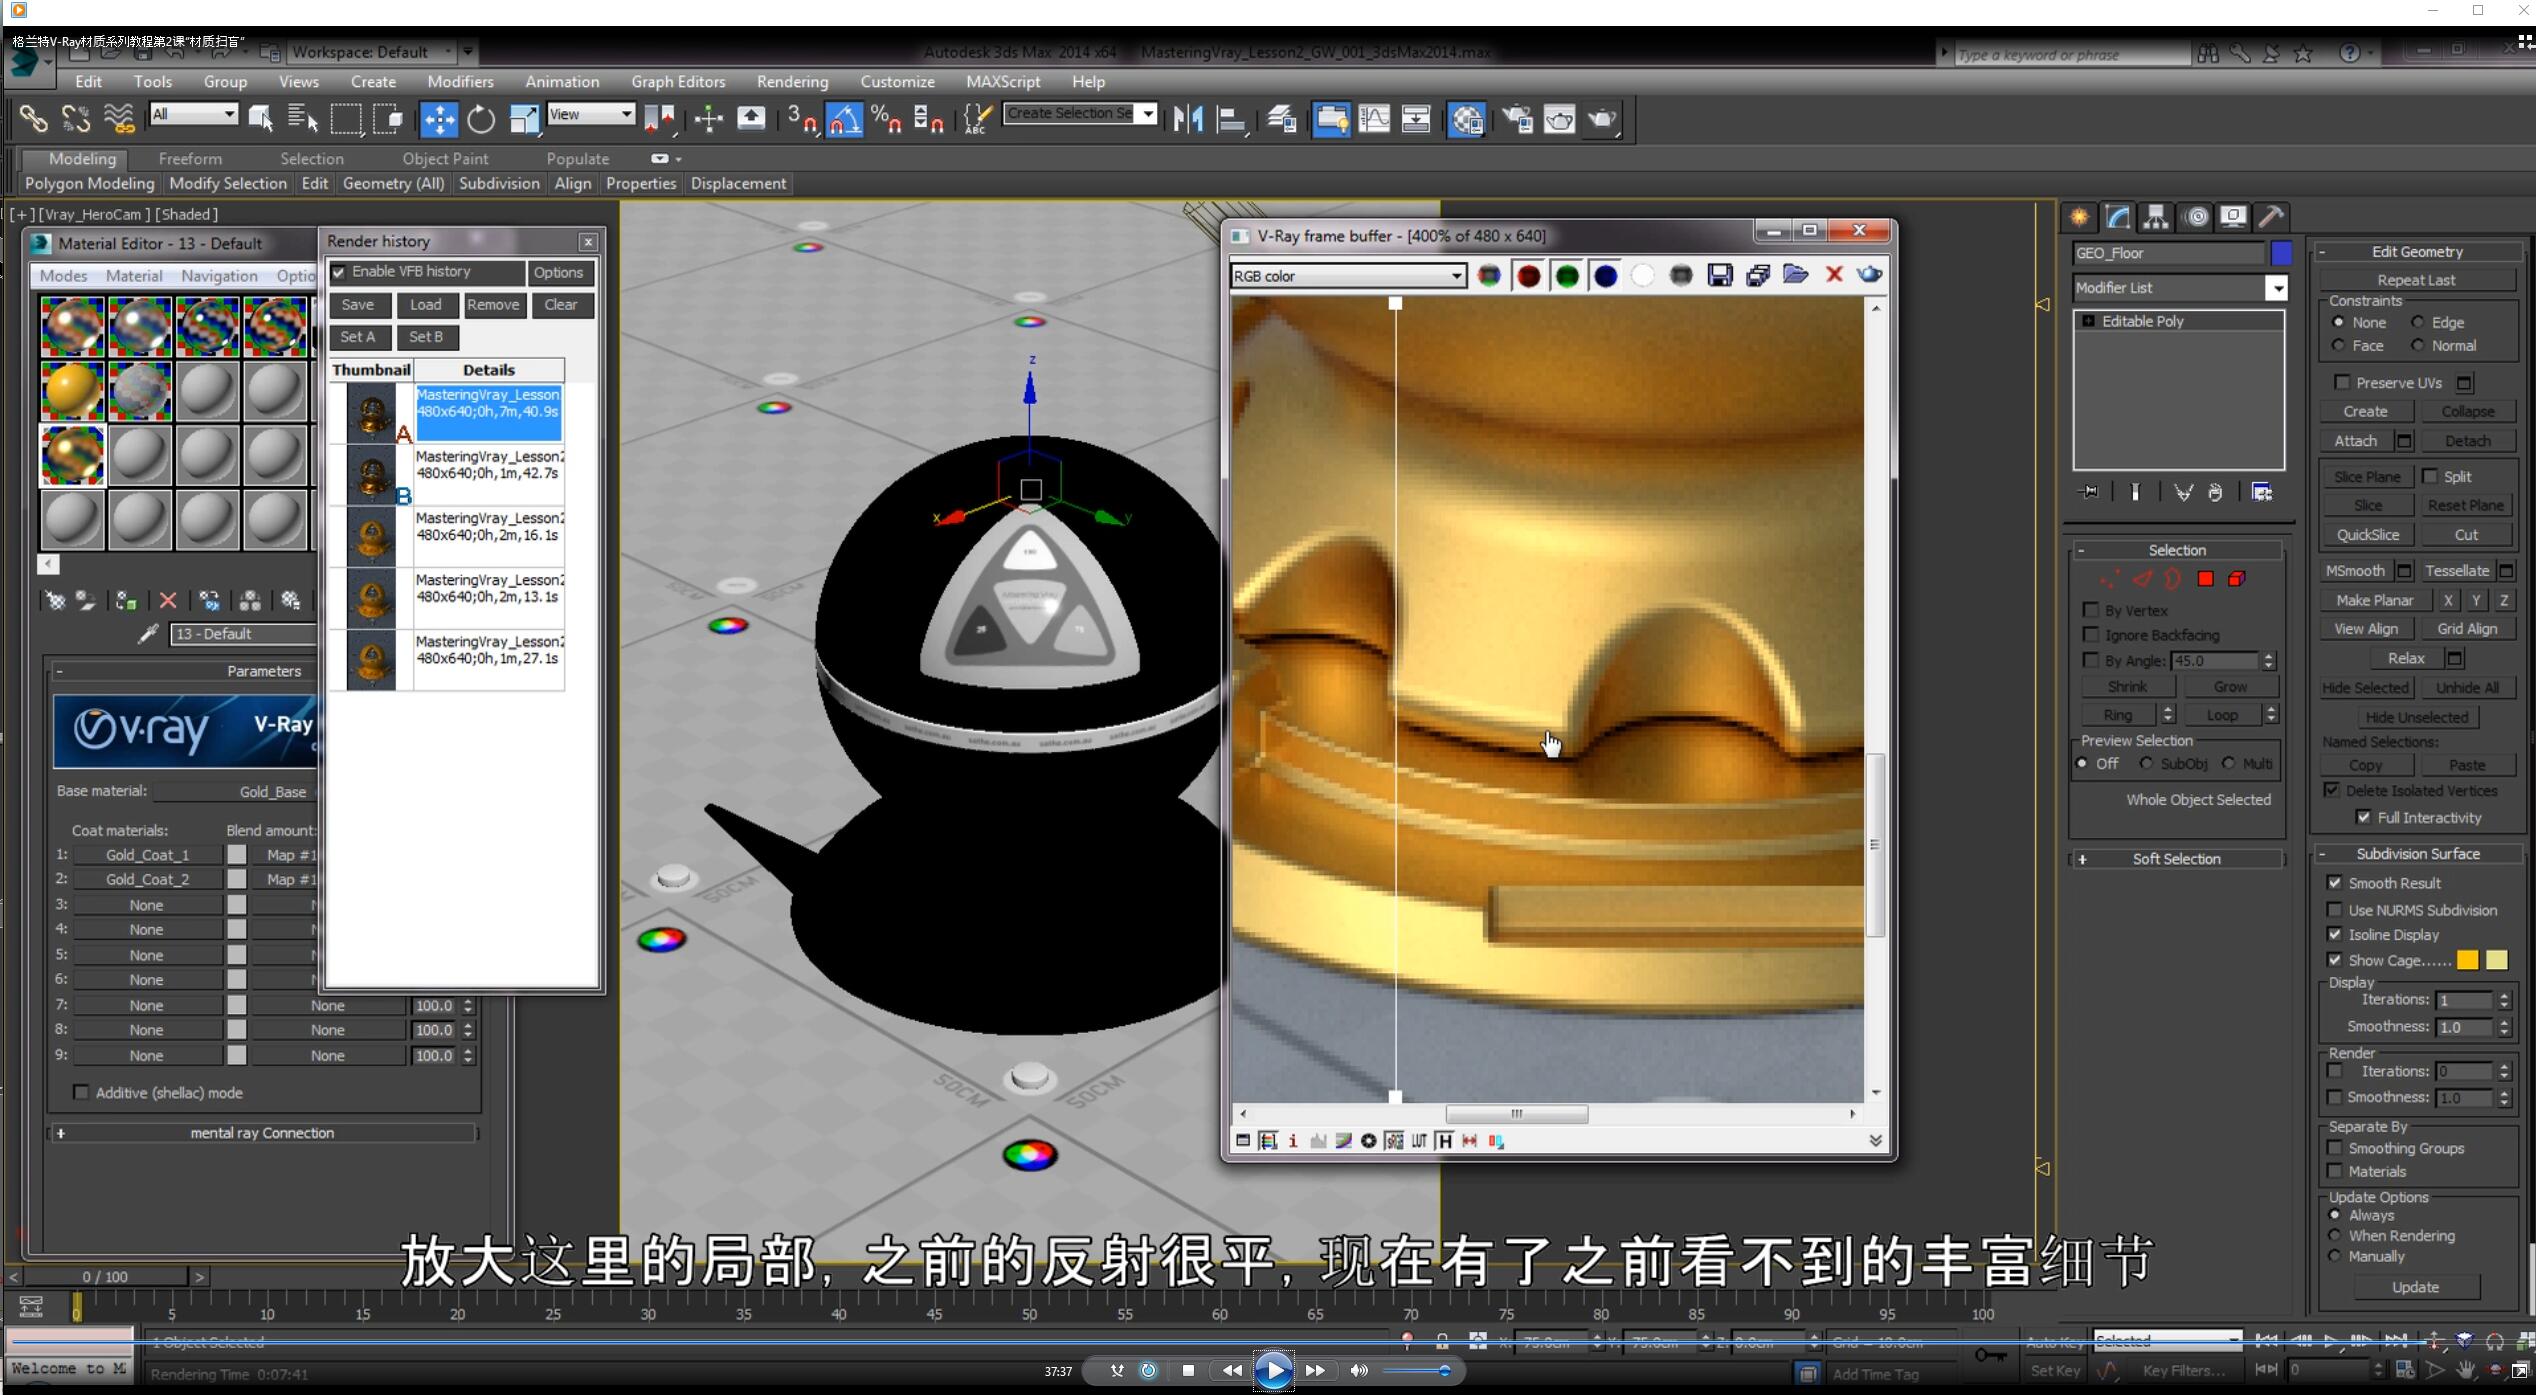Switch to blue channel in V-Ray frame buffer

(x=1605, y=275)
